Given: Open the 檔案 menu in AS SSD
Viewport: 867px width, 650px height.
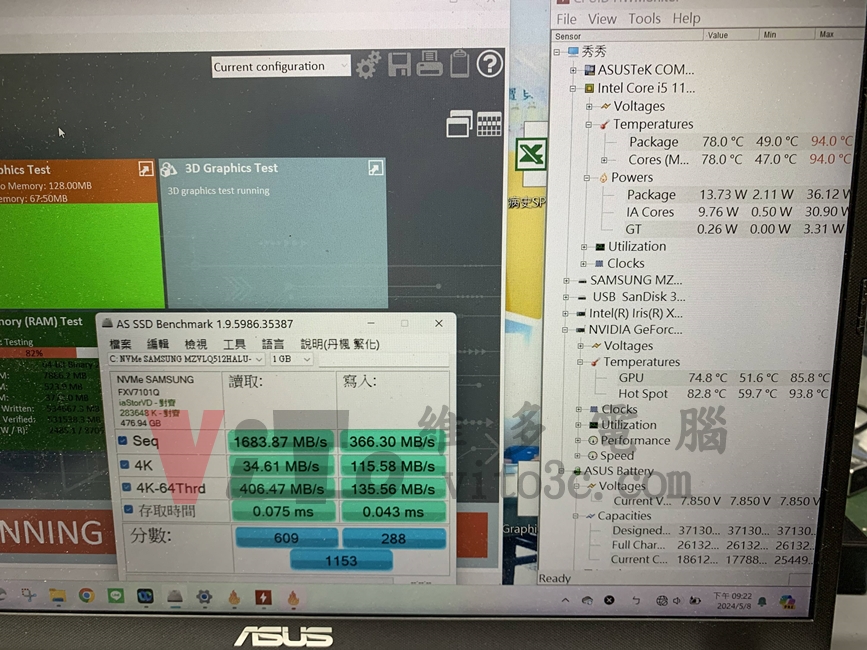Looking at the screenshot, I should (120, 344).
